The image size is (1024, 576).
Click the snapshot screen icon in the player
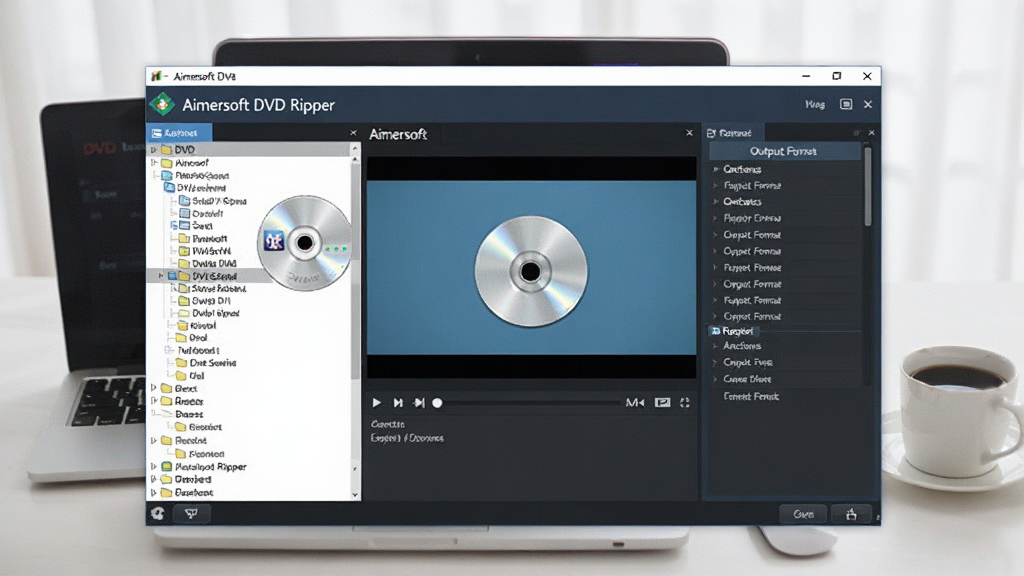[x=662, y=403]
